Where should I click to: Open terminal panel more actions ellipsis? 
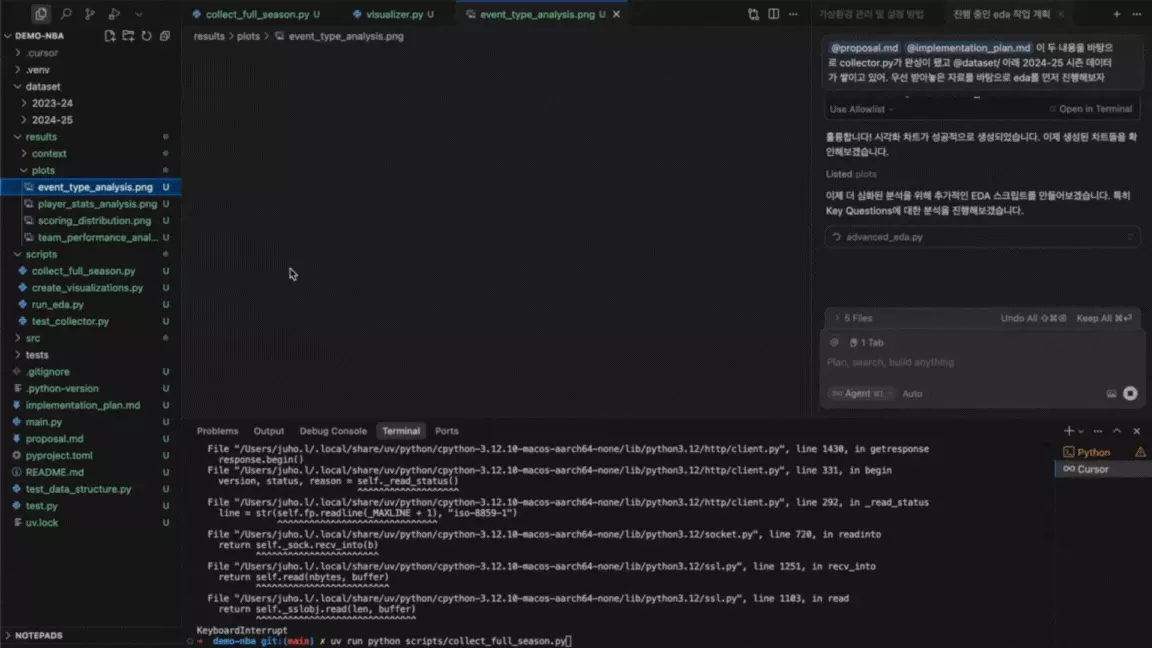pyautogui.click(x=1098, y=431)
